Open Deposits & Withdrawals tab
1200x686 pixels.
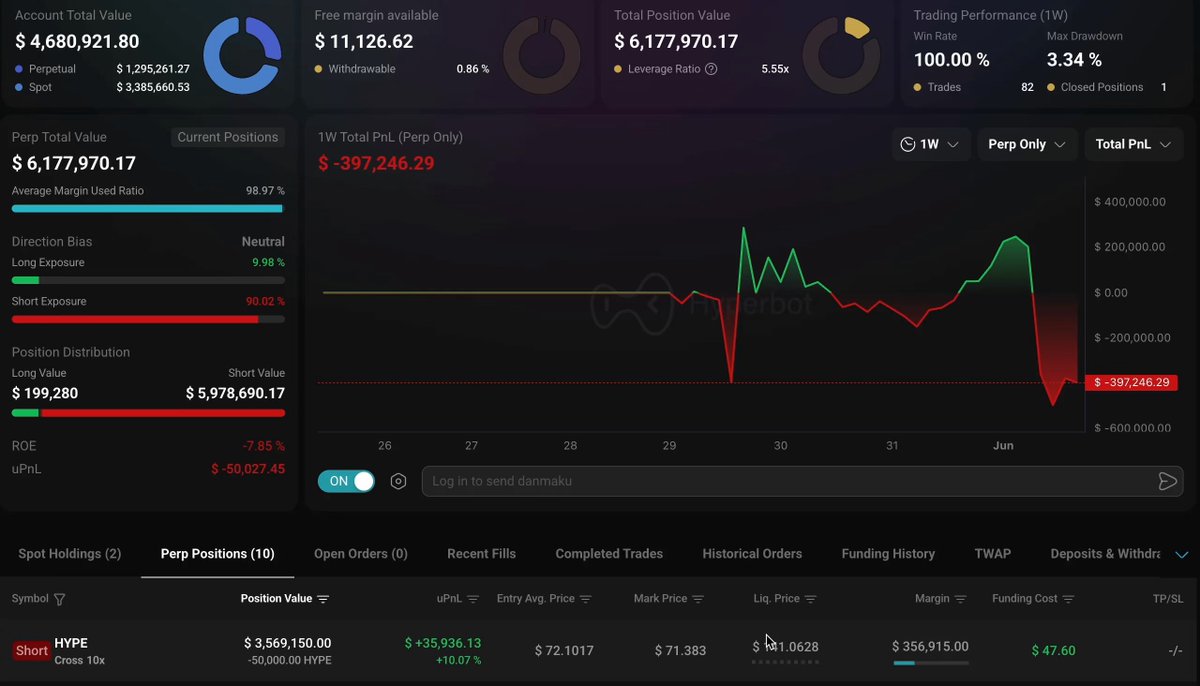coord(1106,554)
